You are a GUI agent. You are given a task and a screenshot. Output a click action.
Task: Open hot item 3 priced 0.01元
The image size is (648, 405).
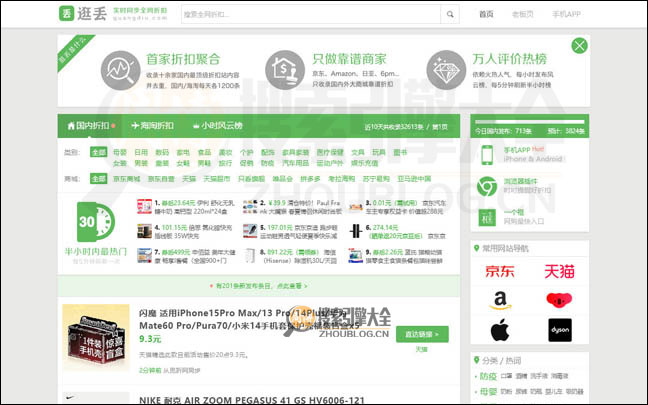click(405, 207)
